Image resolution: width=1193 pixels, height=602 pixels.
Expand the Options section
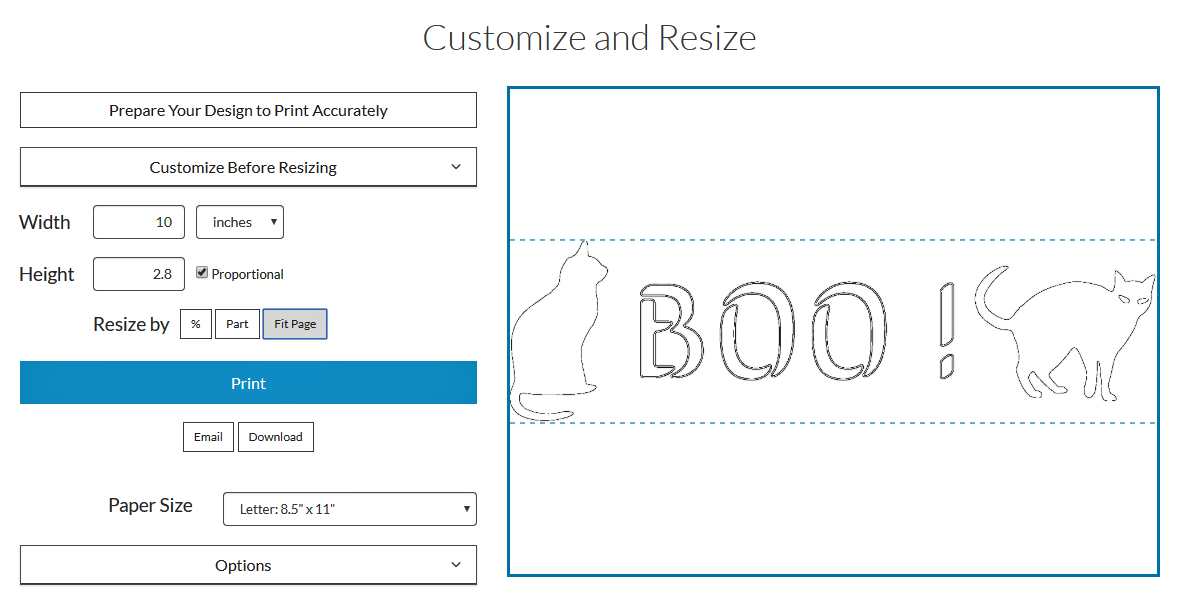[x=248, y=565]
